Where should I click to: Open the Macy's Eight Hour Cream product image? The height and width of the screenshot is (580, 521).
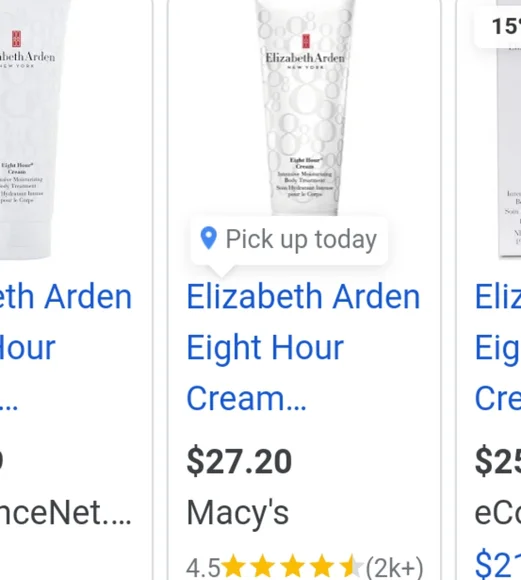point(305,107)
